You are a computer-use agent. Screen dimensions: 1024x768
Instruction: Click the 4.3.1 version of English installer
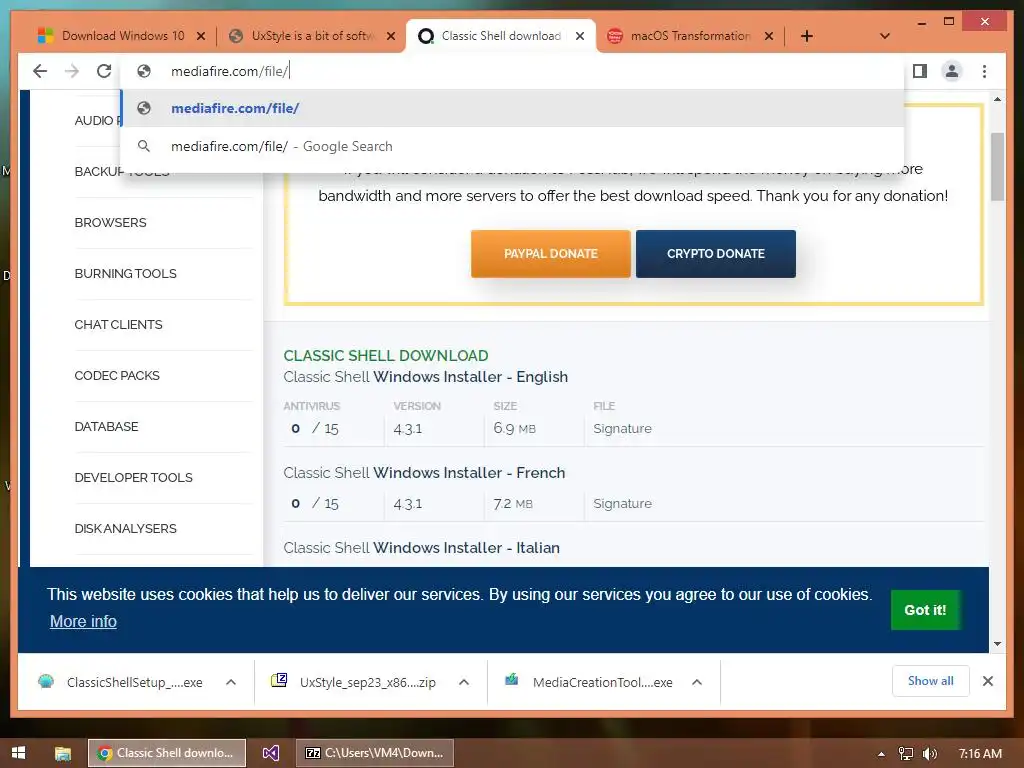click(x=408, y=429)
